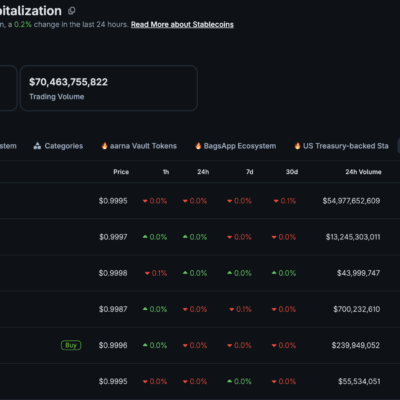Sort by the 1h change column

pyautogui.click(x=166, y=172)
